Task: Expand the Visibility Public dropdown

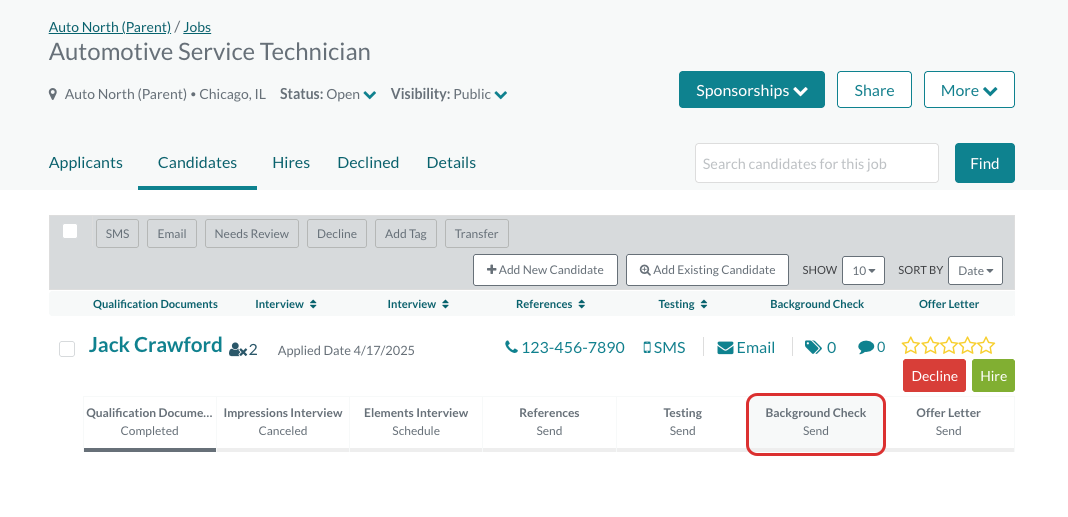Action: tap(501, 95)
